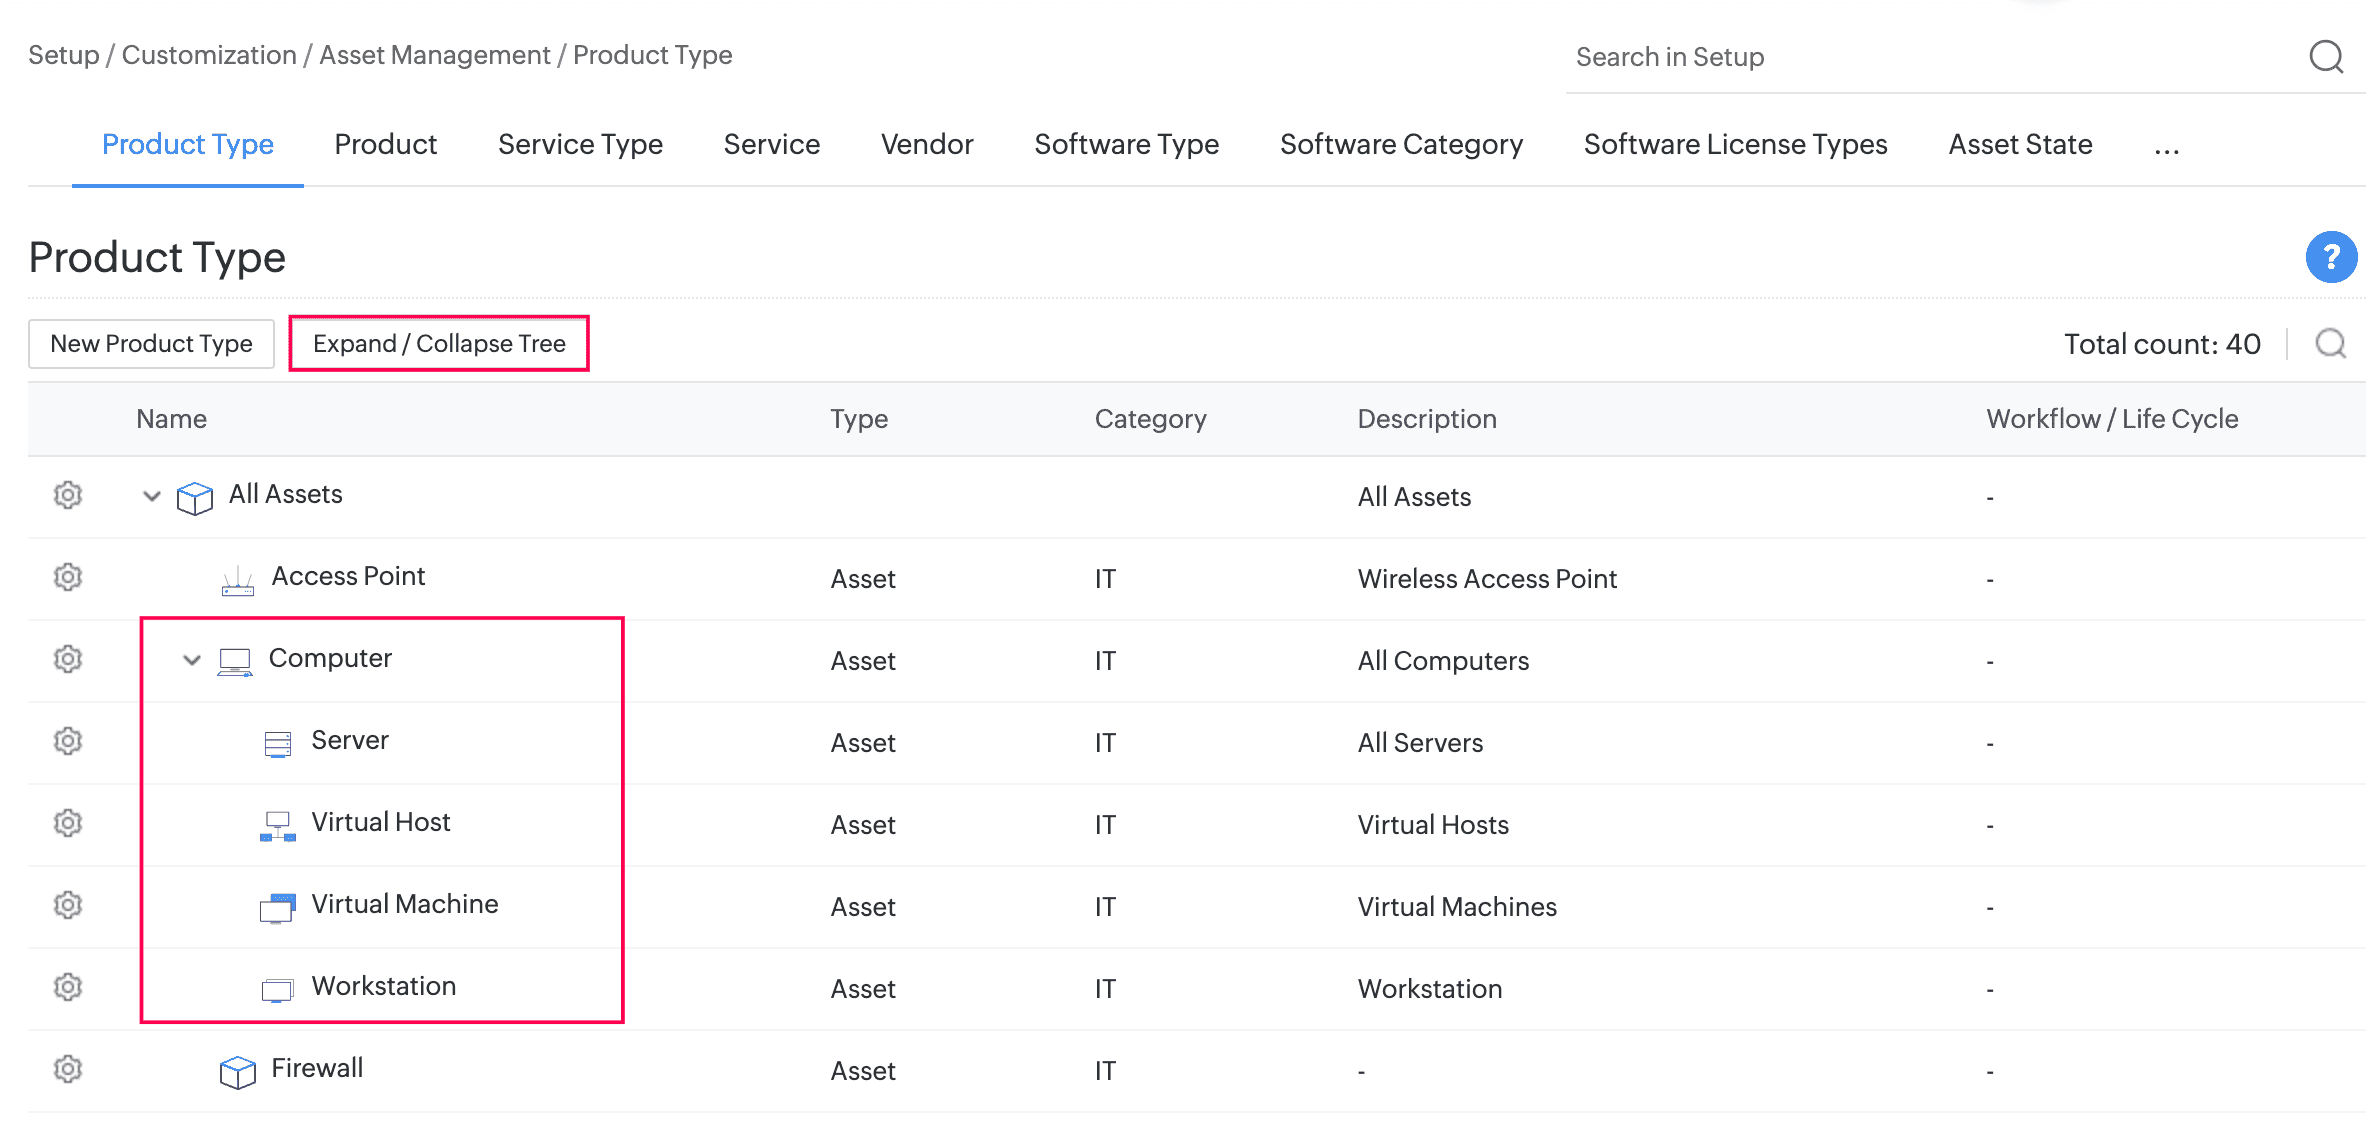
Task: Click the New Product Type button
Action: point(151,344)
